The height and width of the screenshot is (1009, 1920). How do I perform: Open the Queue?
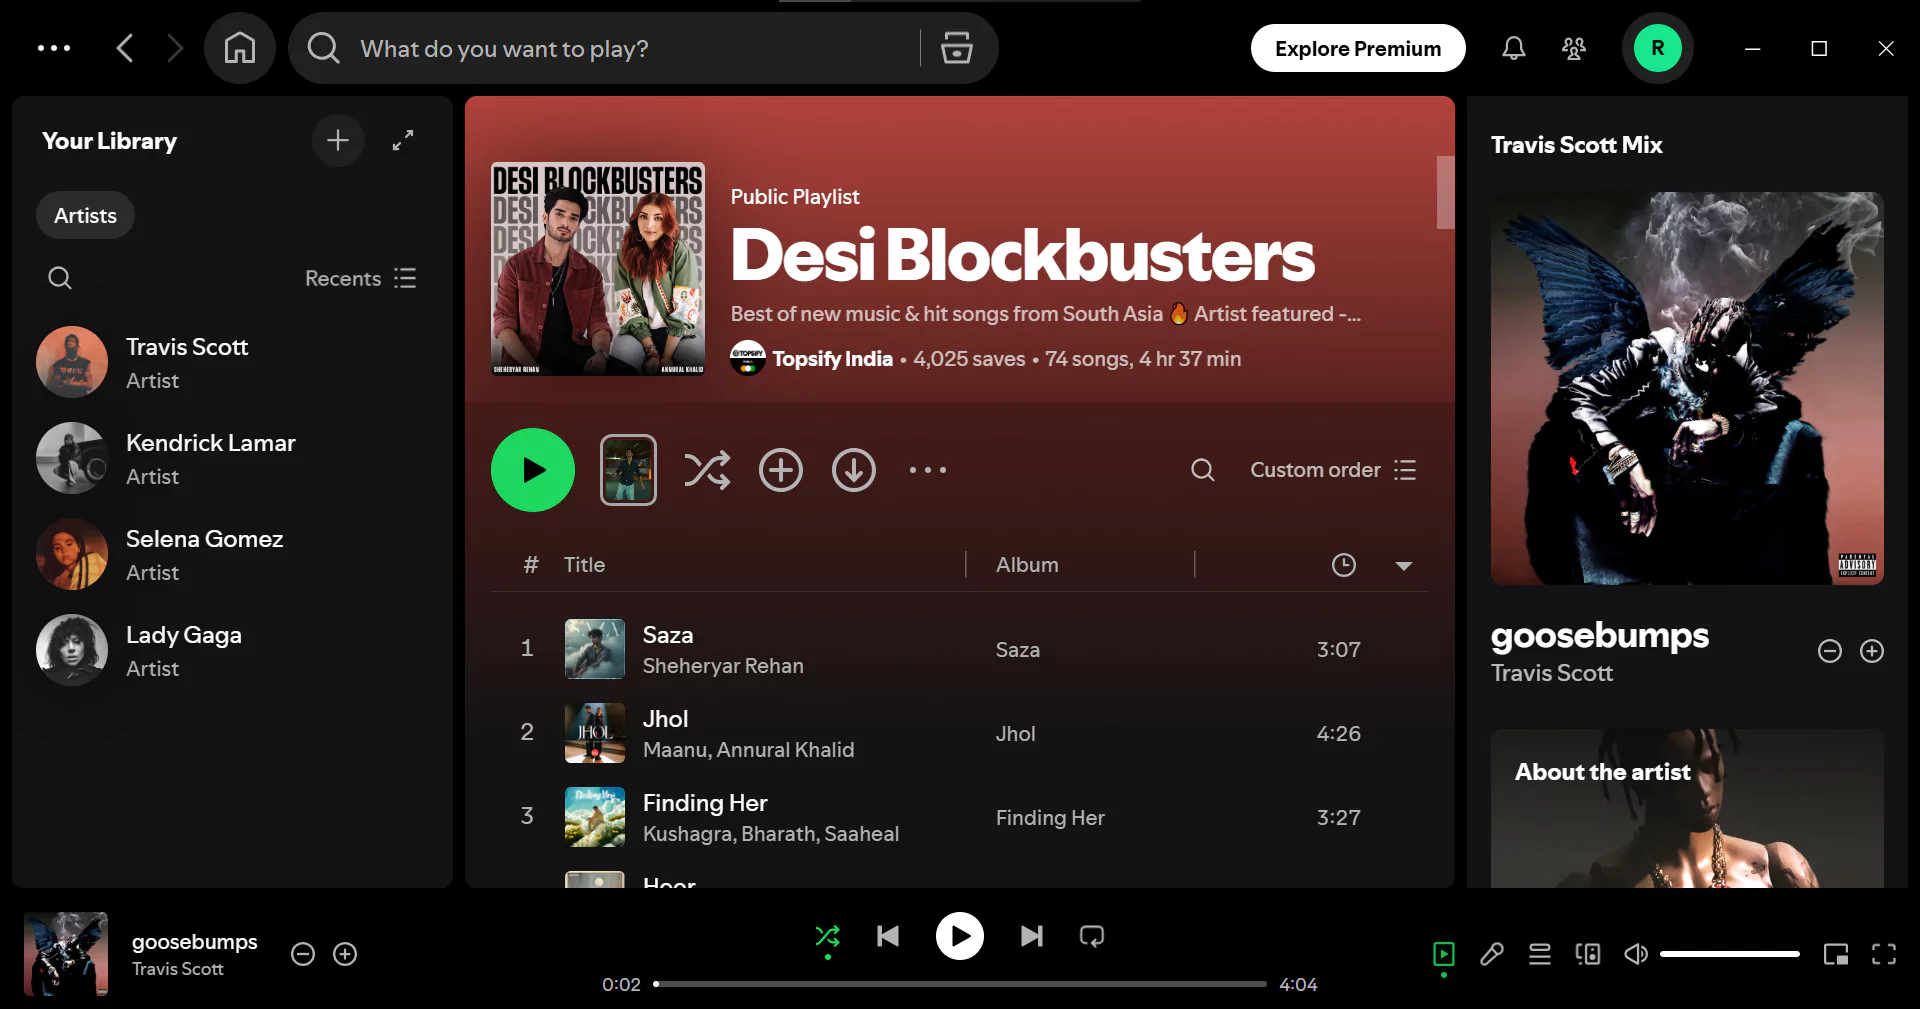point(1540,954)
